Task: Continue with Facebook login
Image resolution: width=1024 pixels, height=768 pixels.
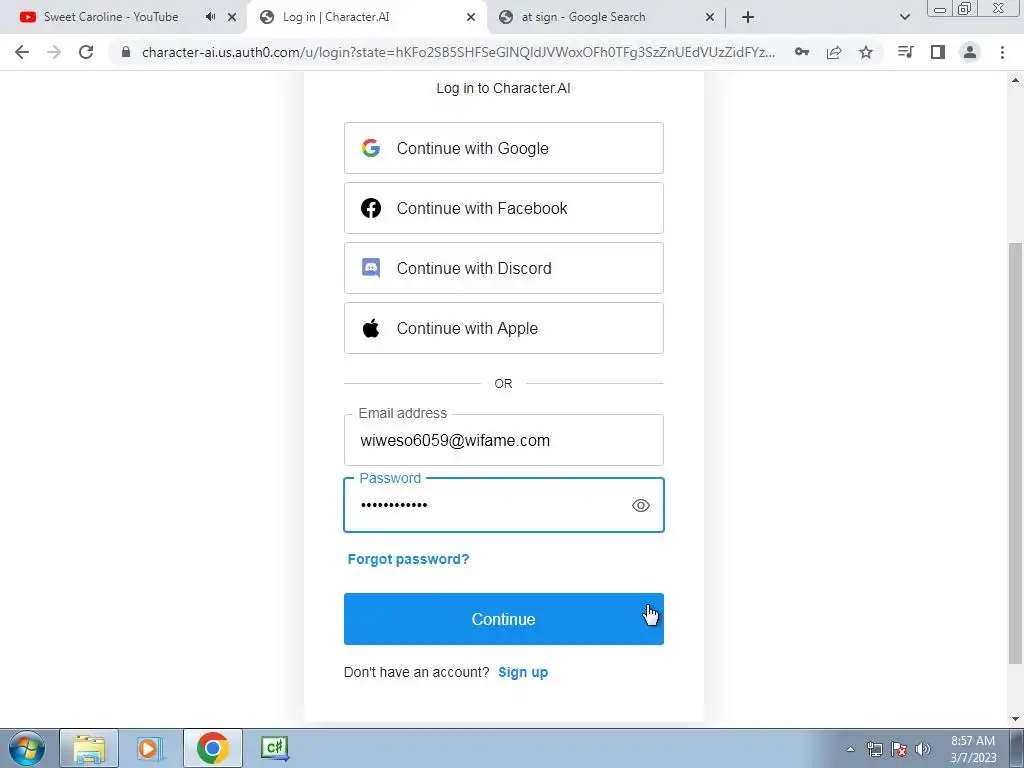Action: [x=504, y=208]
